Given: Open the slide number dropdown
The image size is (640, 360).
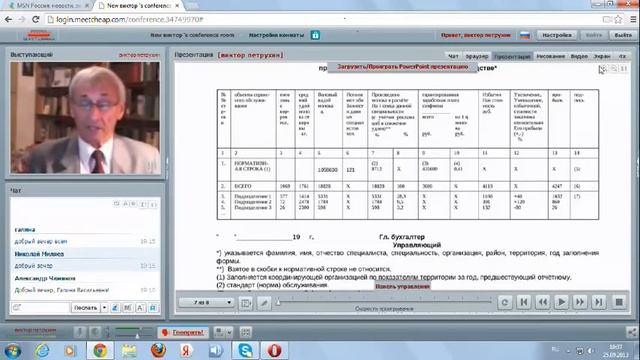Looking at the screenshot, I should 207,302.
